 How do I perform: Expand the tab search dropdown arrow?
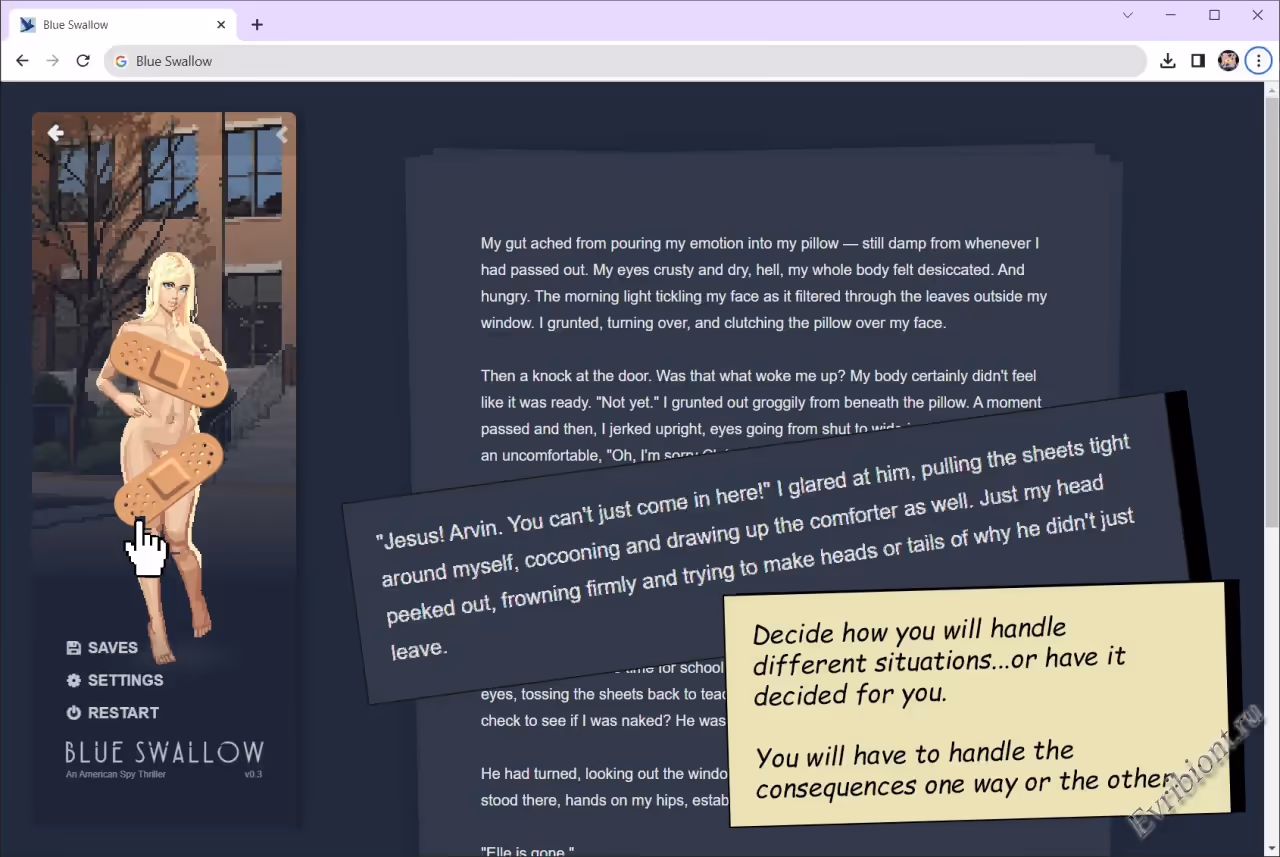click(x=1128, y=15)
